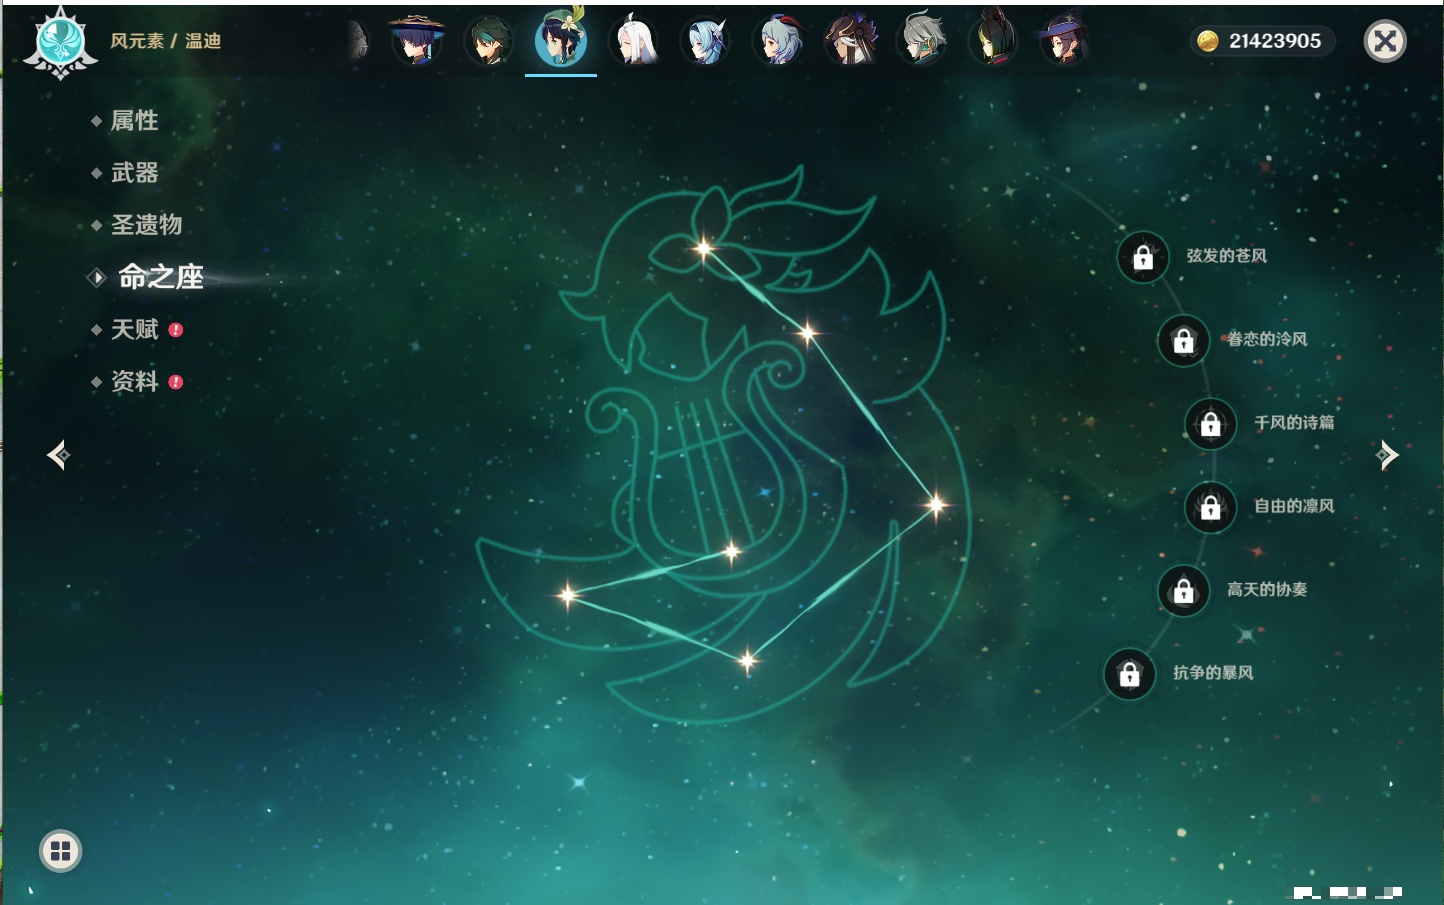Viewport: 1444px width, 905px height.
Task: Select the white-haired Shenhe avatar
Action: tap(634, 41)
